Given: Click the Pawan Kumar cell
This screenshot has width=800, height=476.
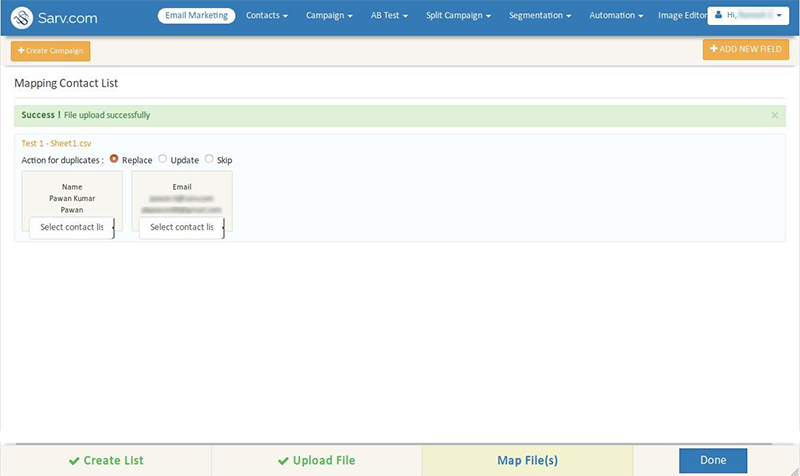Looking at the screenshot, I should pyautogui.click(x=72, y=198).
